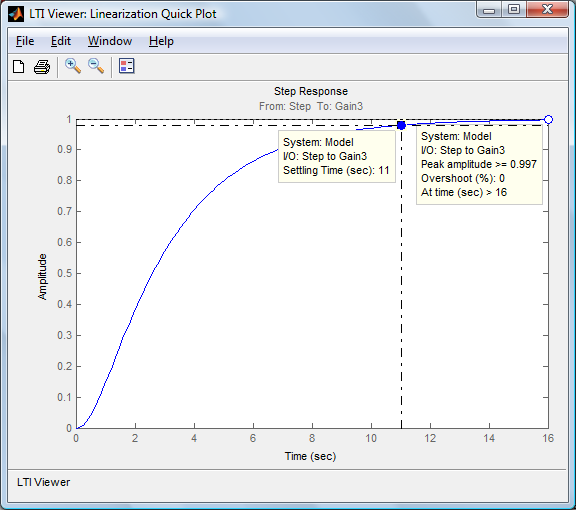The image size is (576, 510).
Task: Click the 'Overshoot (%): 0' text line
Action: (x=463, y=178)
